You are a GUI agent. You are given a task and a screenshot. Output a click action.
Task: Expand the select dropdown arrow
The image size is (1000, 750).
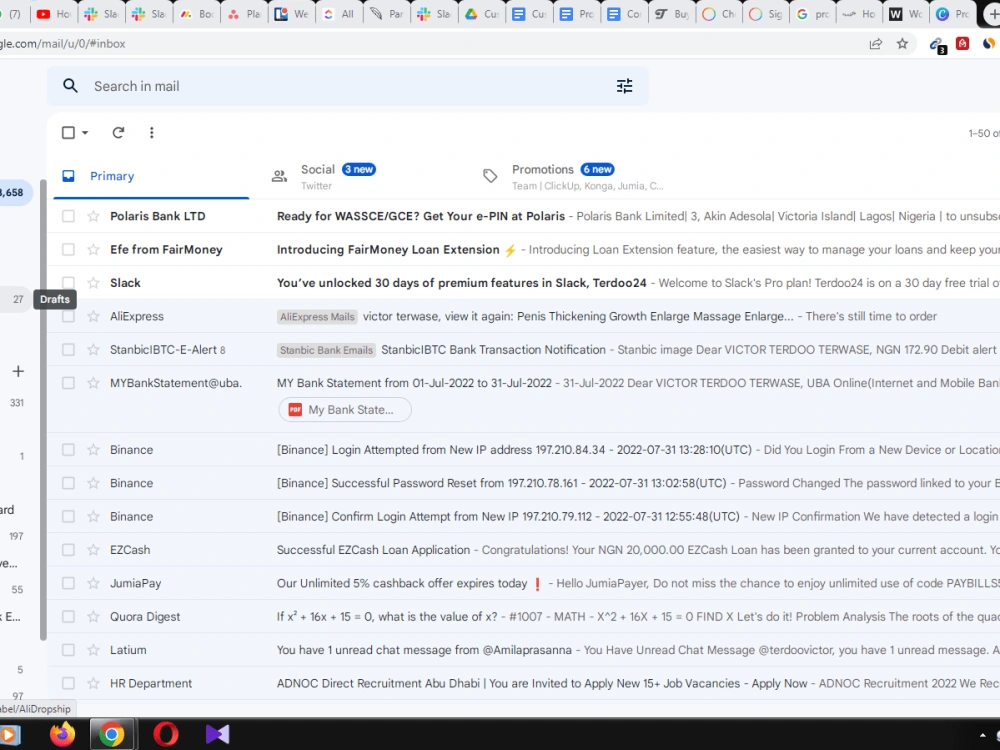[x=85, y=133]
